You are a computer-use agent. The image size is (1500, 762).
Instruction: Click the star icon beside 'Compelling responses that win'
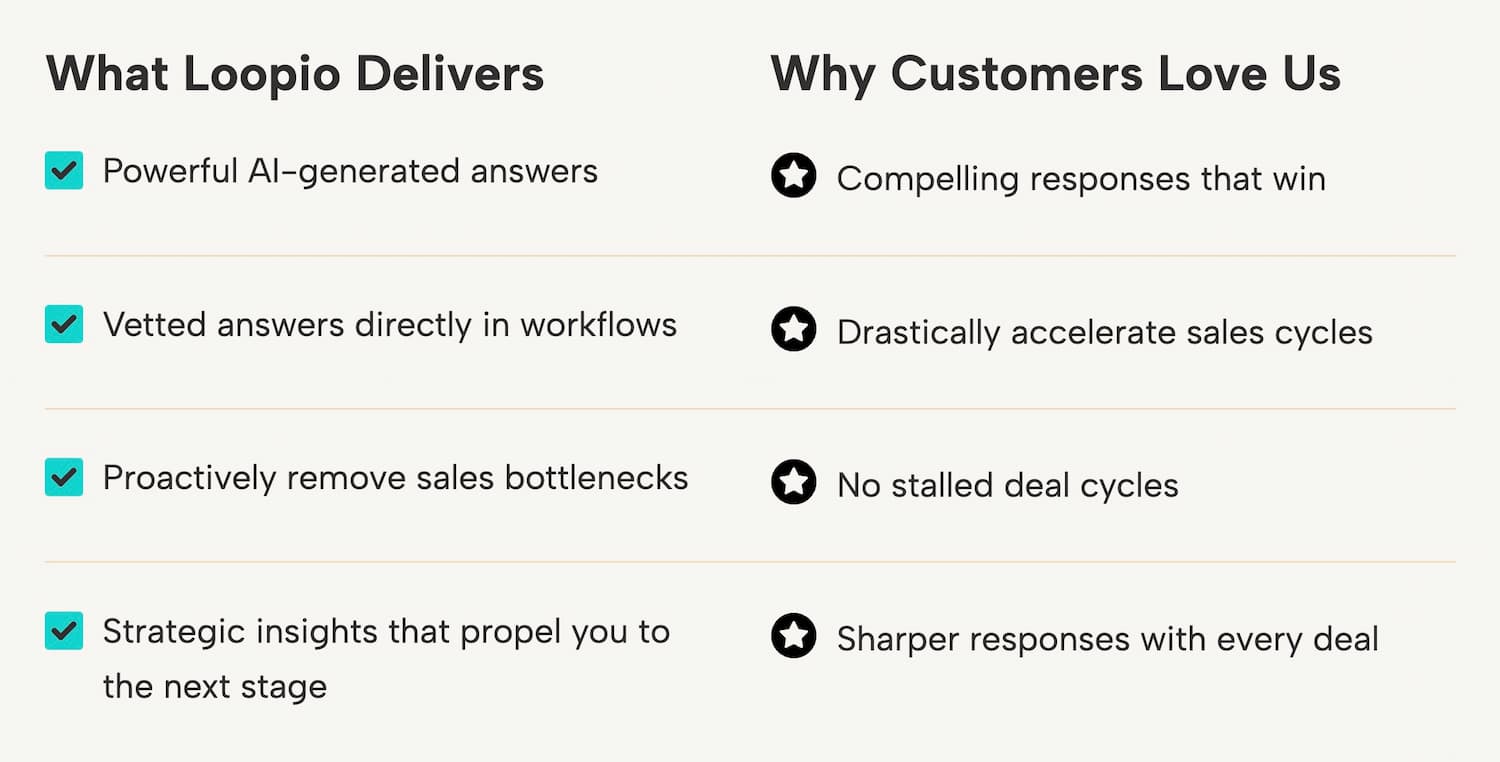tap(793, 177)
